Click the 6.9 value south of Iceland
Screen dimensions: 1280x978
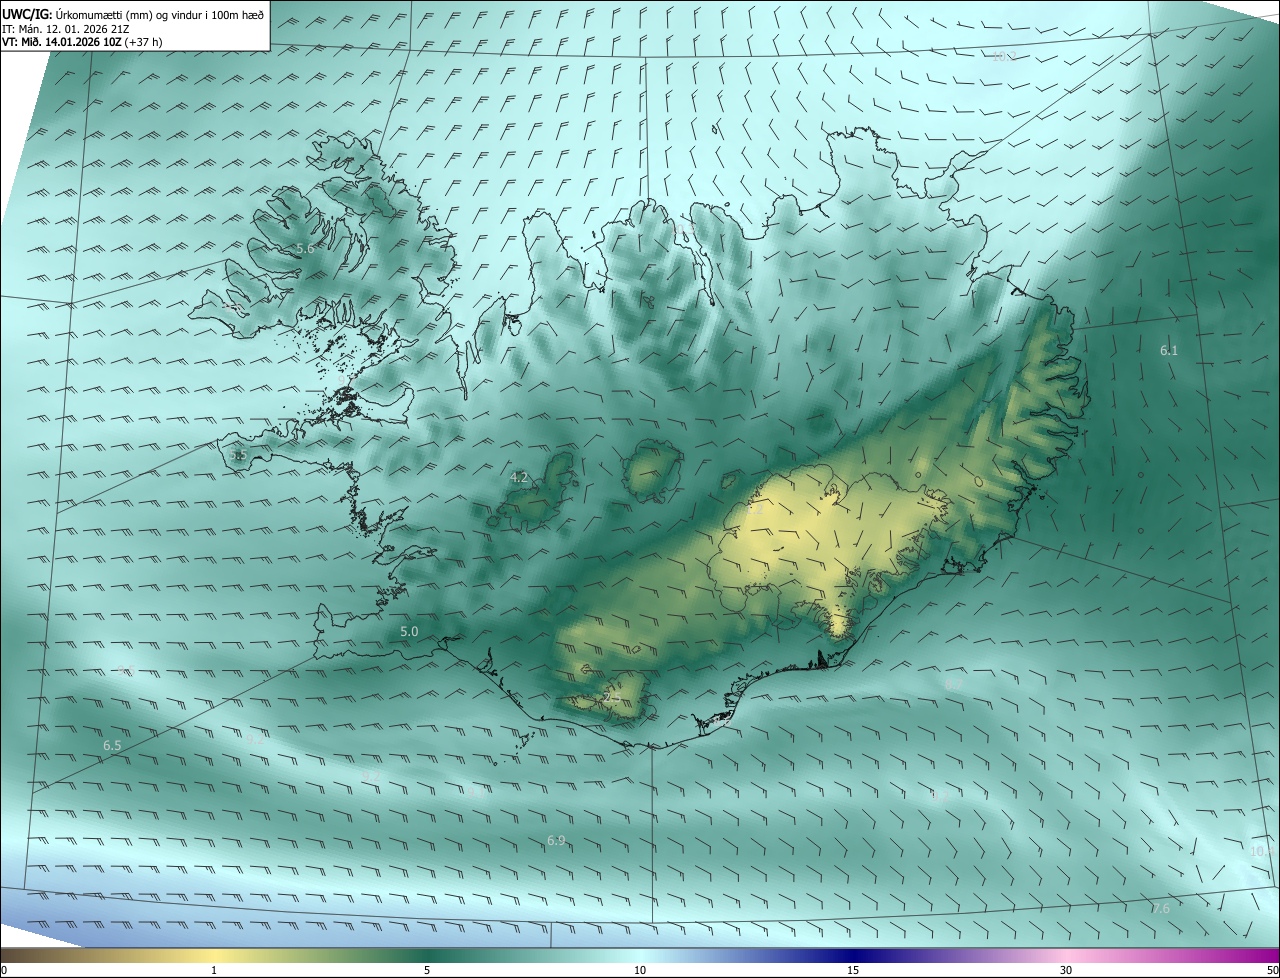[x=556, y=840]
